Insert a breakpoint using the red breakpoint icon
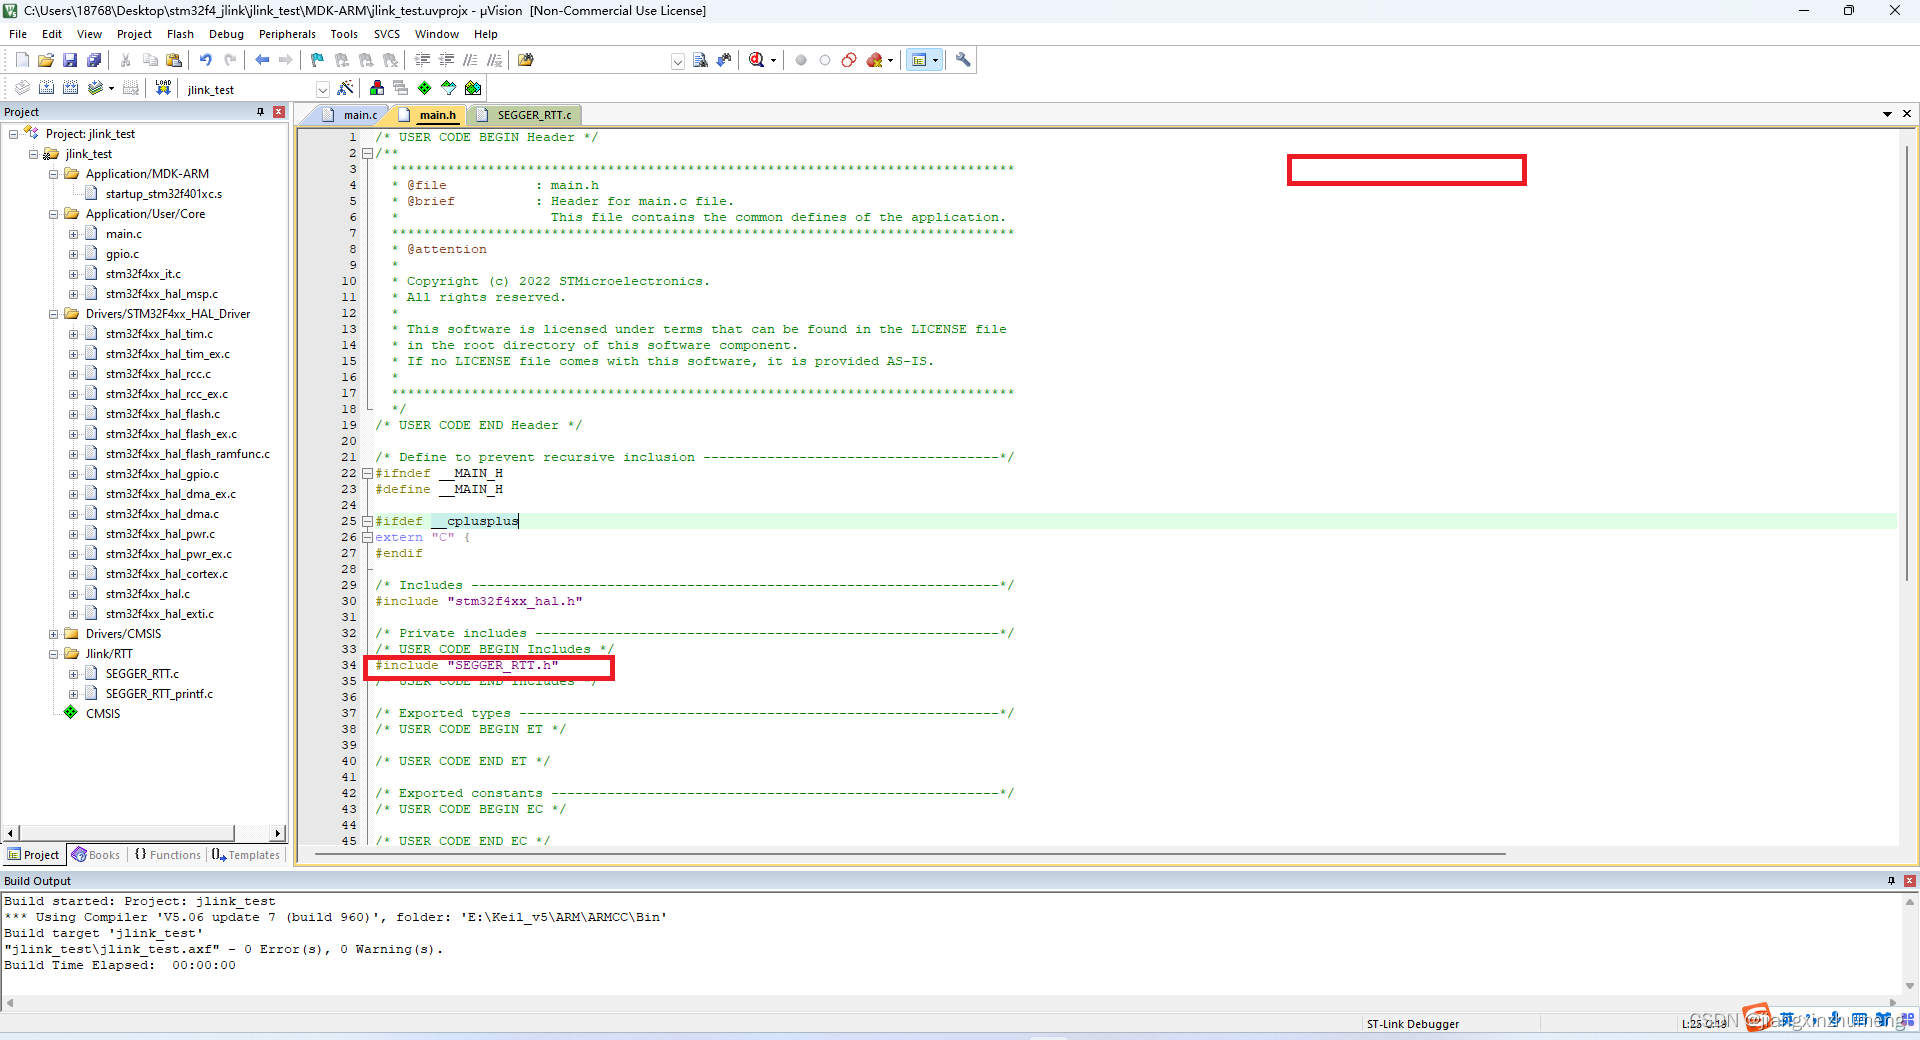The height and width of the screenshot is (1040, 1920). (848, 60)
